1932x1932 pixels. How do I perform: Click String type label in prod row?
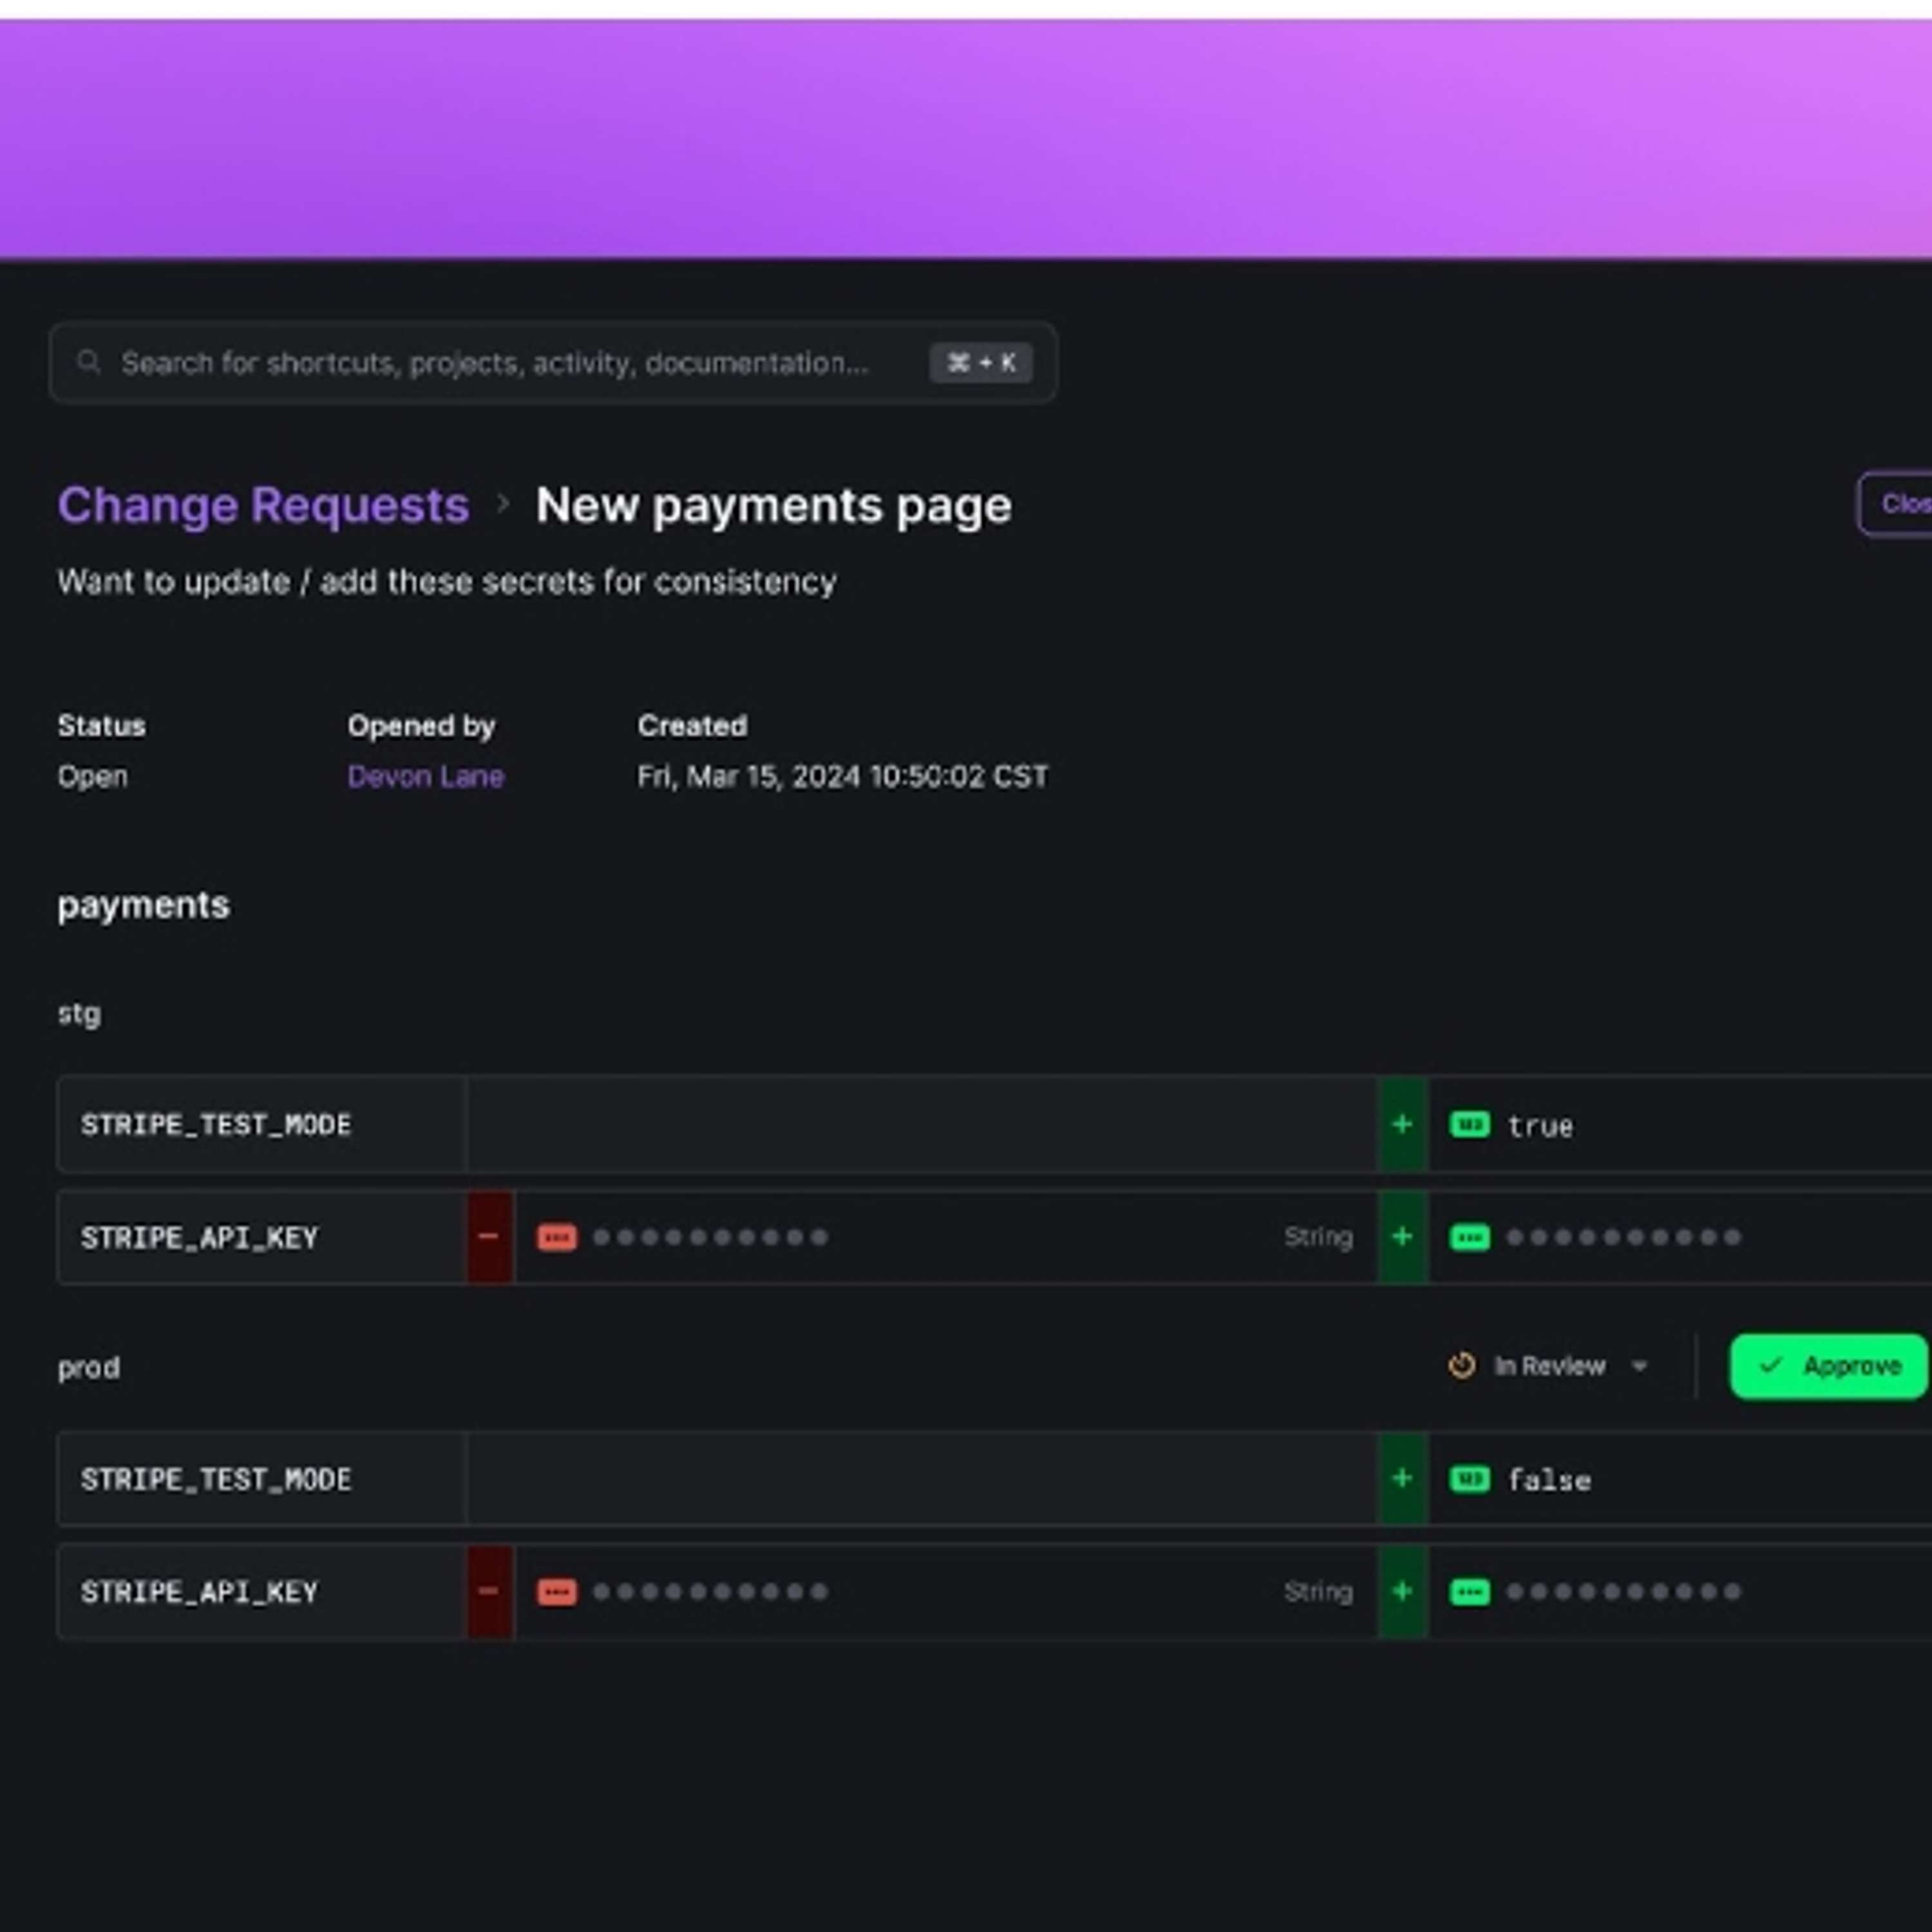coord(1318,1591)
